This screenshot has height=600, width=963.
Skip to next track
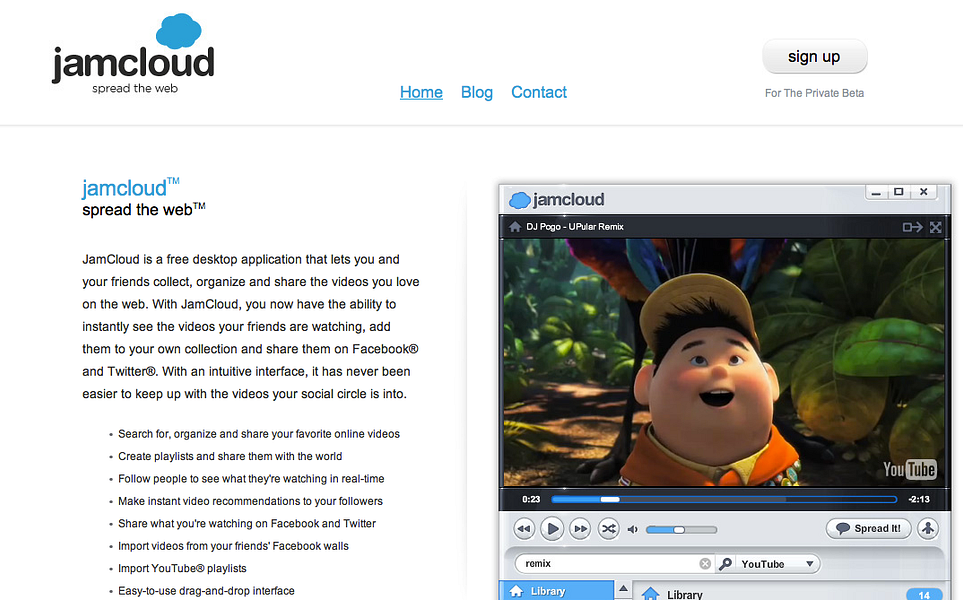(580, 528)
